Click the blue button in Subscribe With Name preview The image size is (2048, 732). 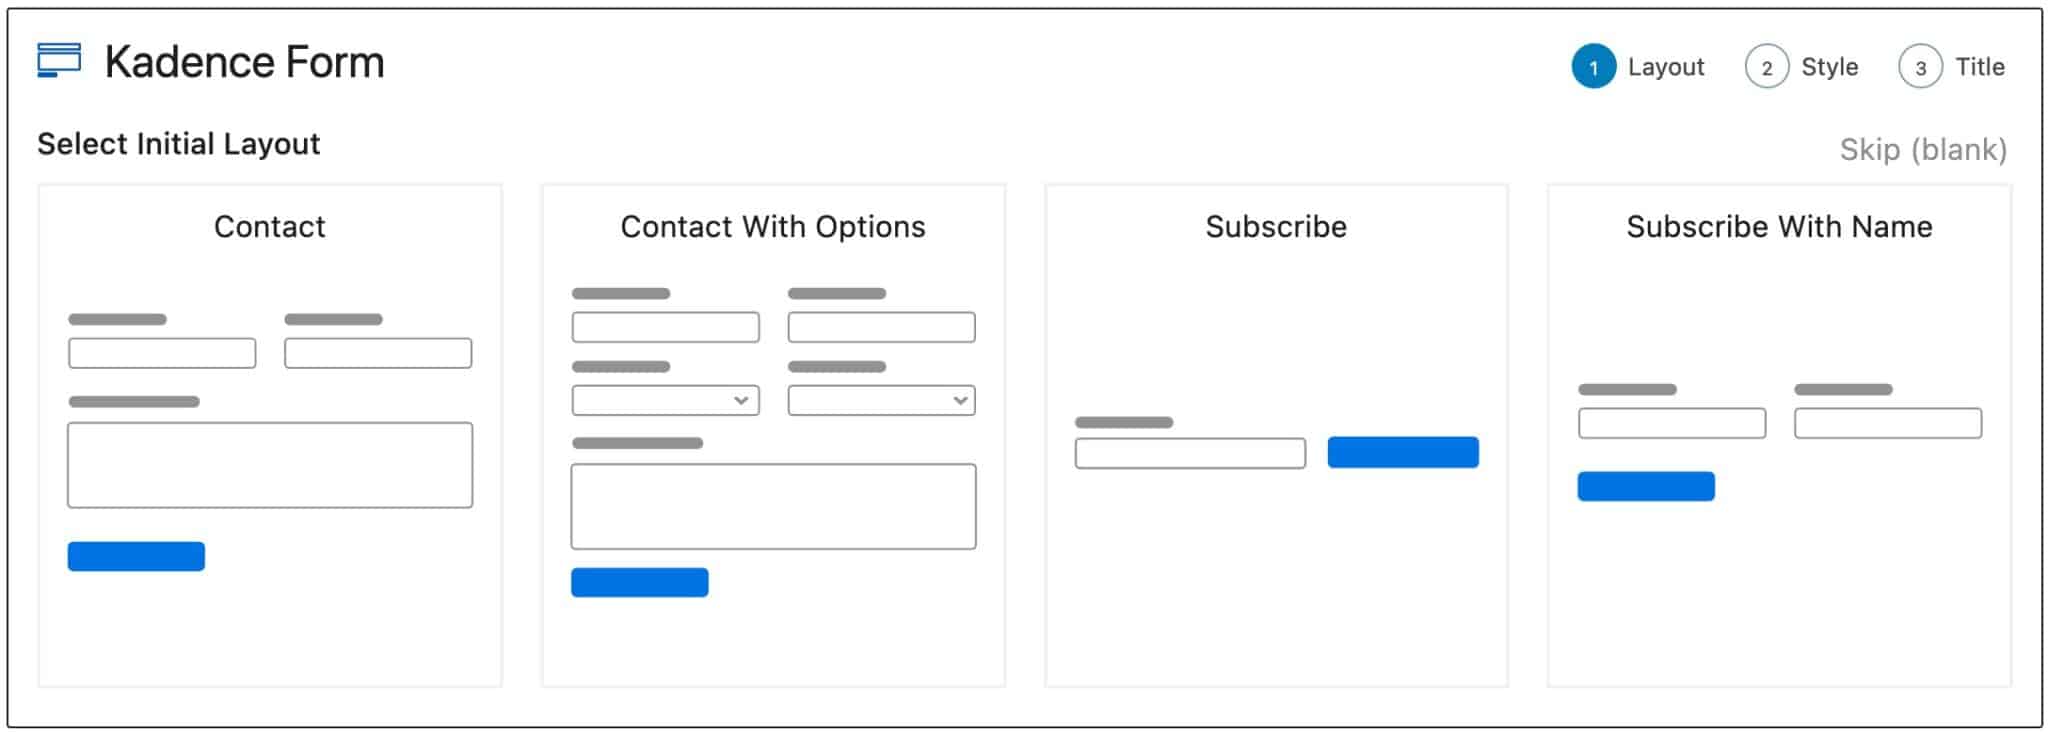1646,486
